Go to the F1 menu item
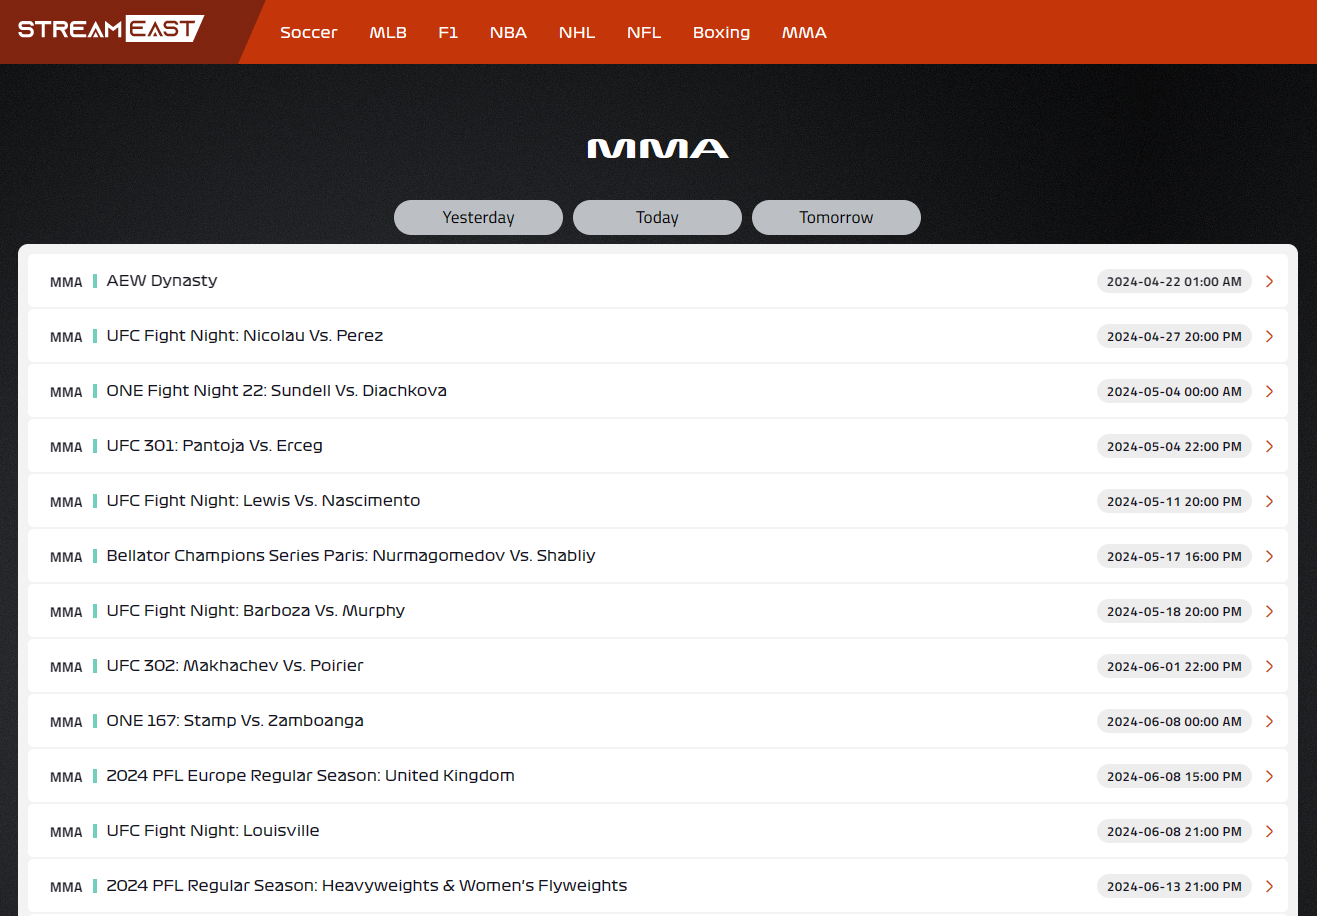Screen dimensions: 1317x916 tap(448, 33)
